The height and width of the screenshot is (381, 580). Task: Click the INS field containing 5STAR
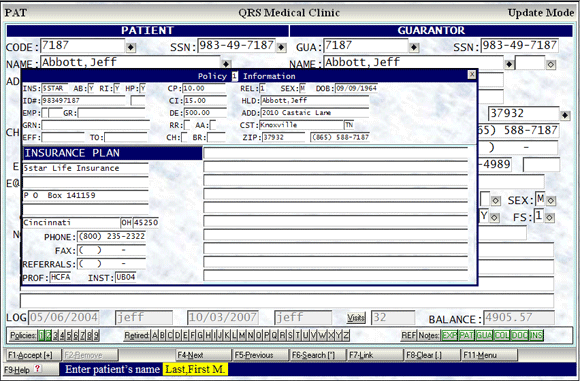[54, 88]
